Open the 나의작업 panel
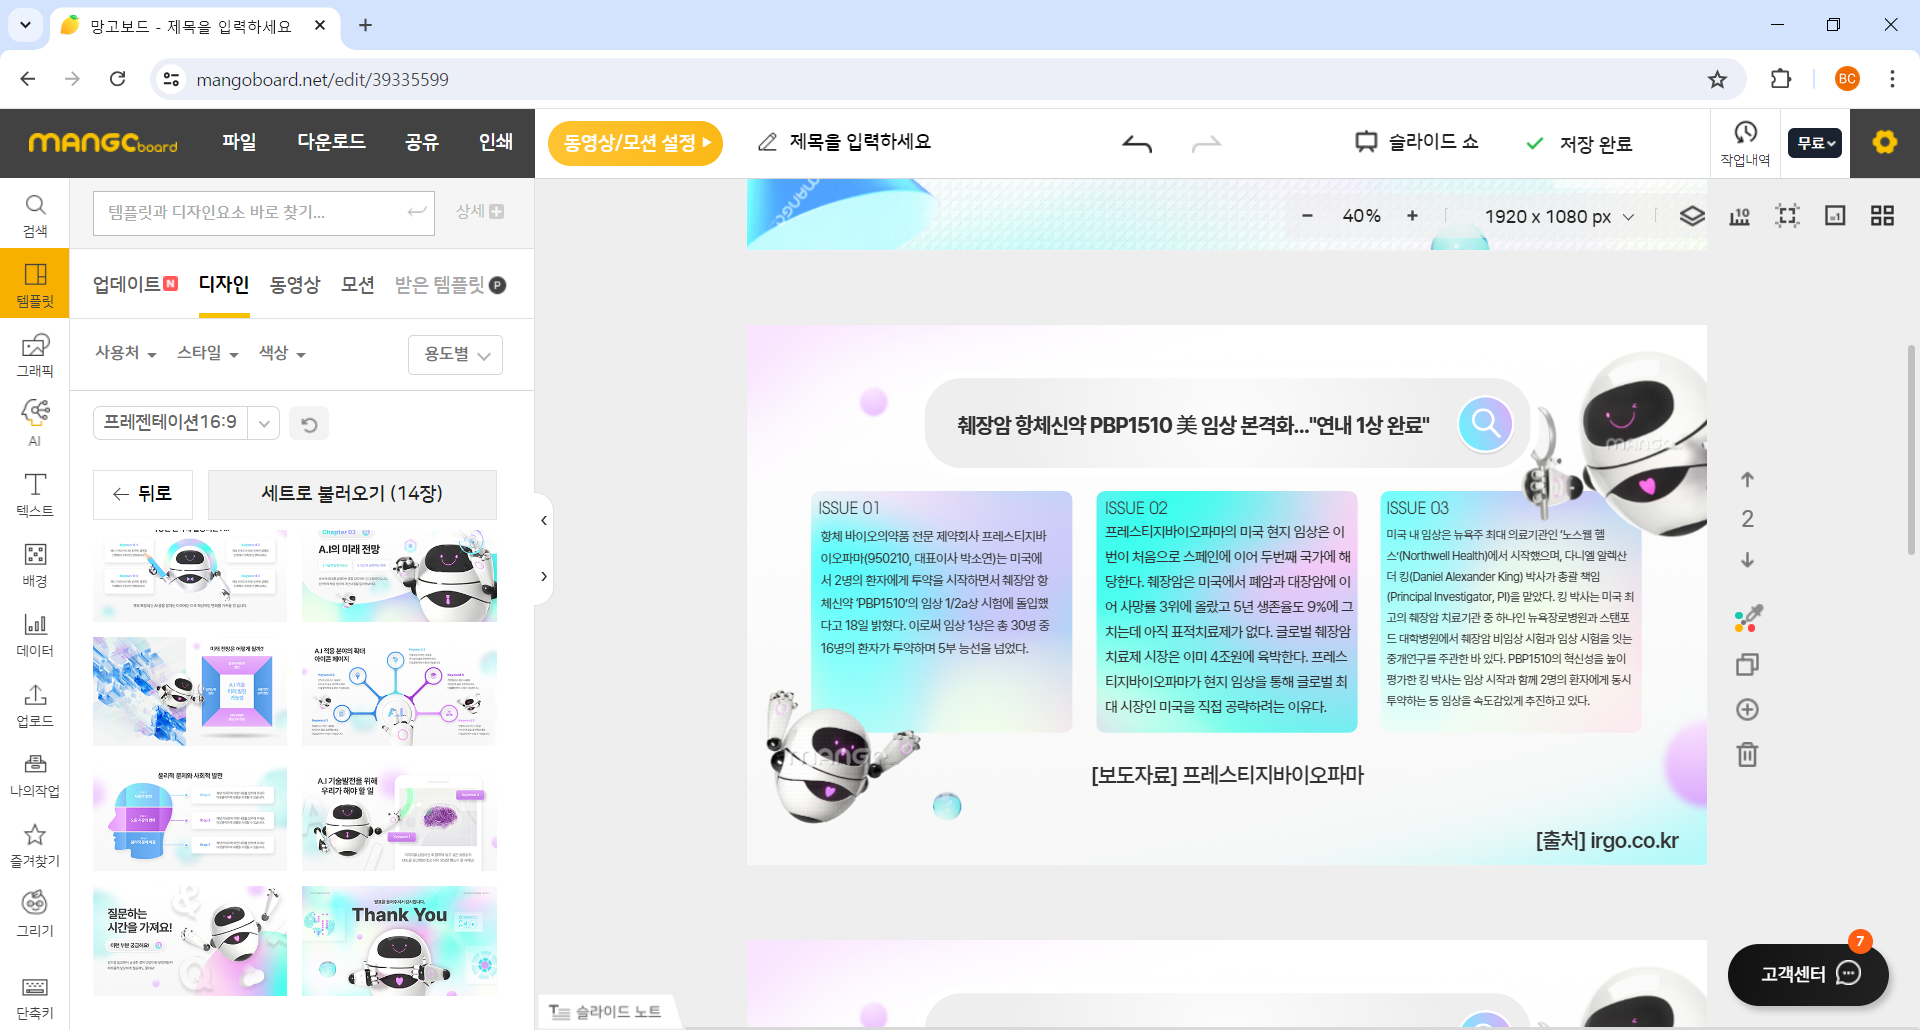Viewport: 1920px width, 1030px height. pyautogui.click(x=35, y=775)
